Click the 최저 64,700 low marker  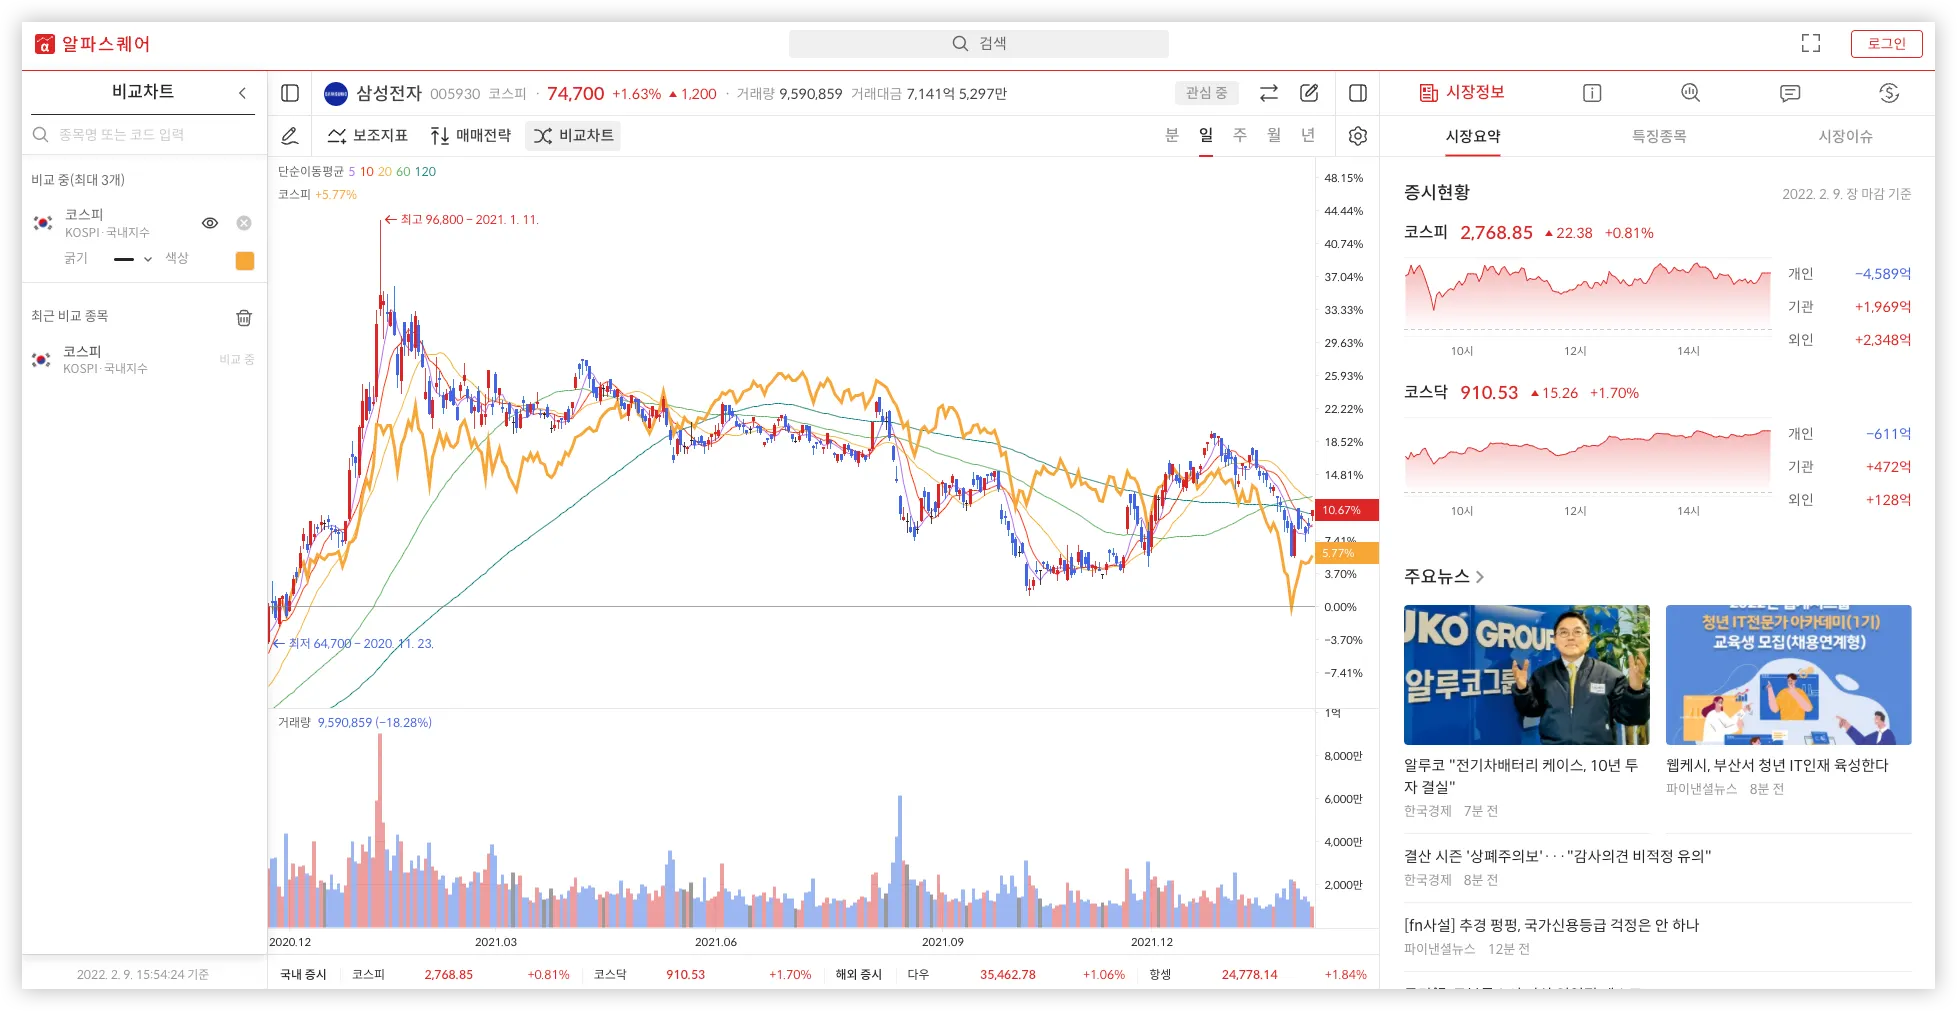353,644
